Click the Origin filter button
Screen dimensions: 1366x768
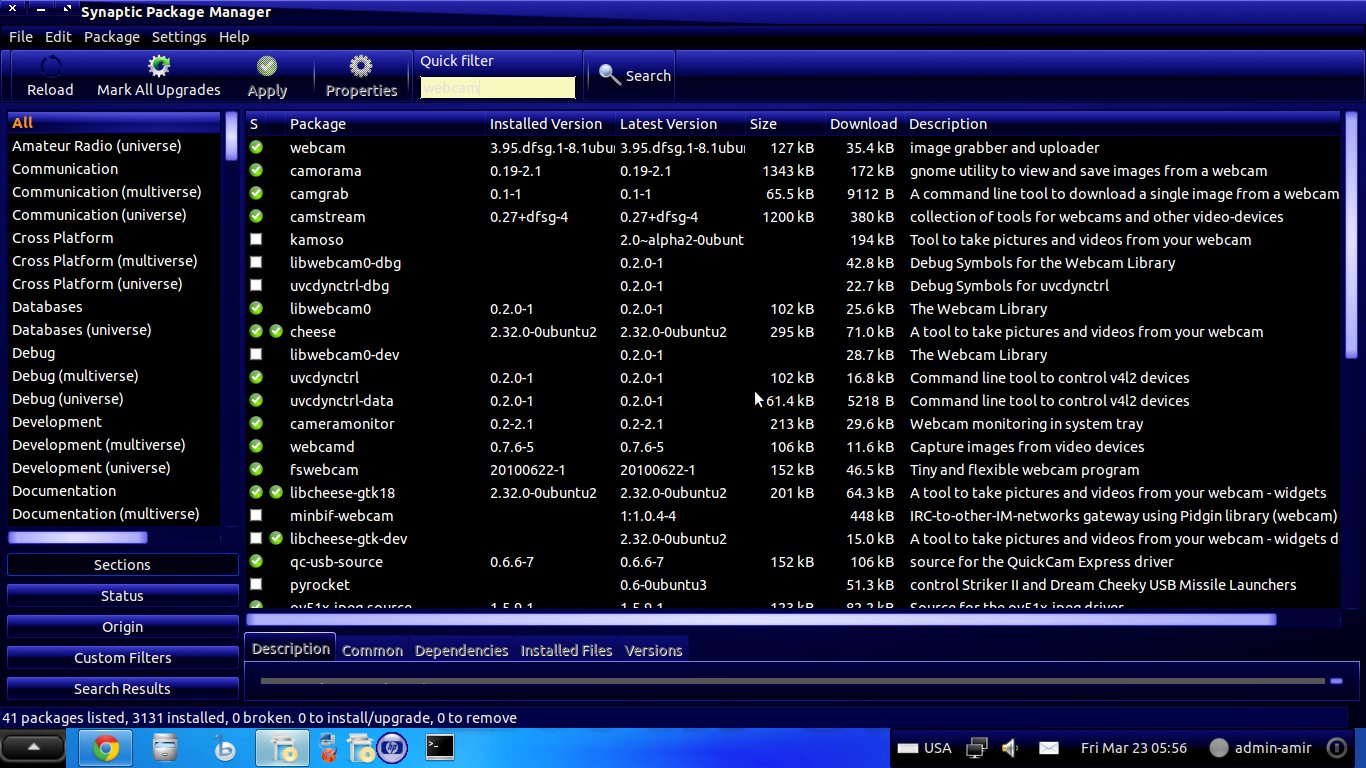point(122,627)
